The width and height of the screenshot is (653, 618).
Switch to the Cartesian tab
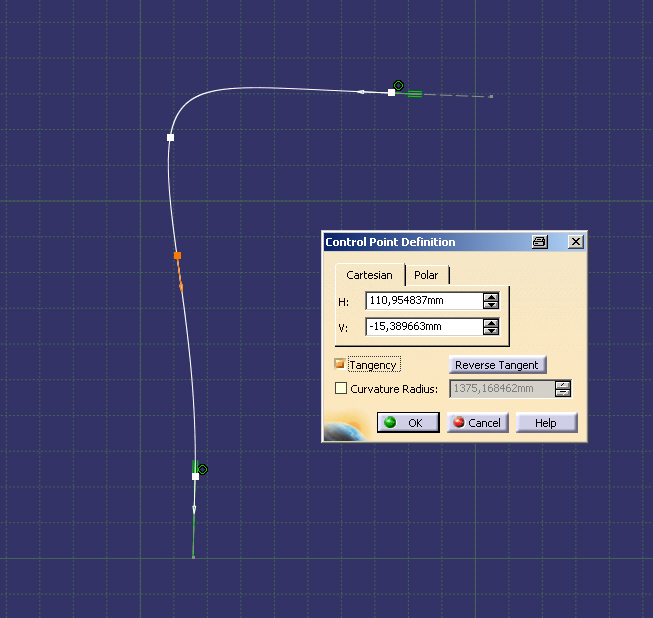pos(369,275)
